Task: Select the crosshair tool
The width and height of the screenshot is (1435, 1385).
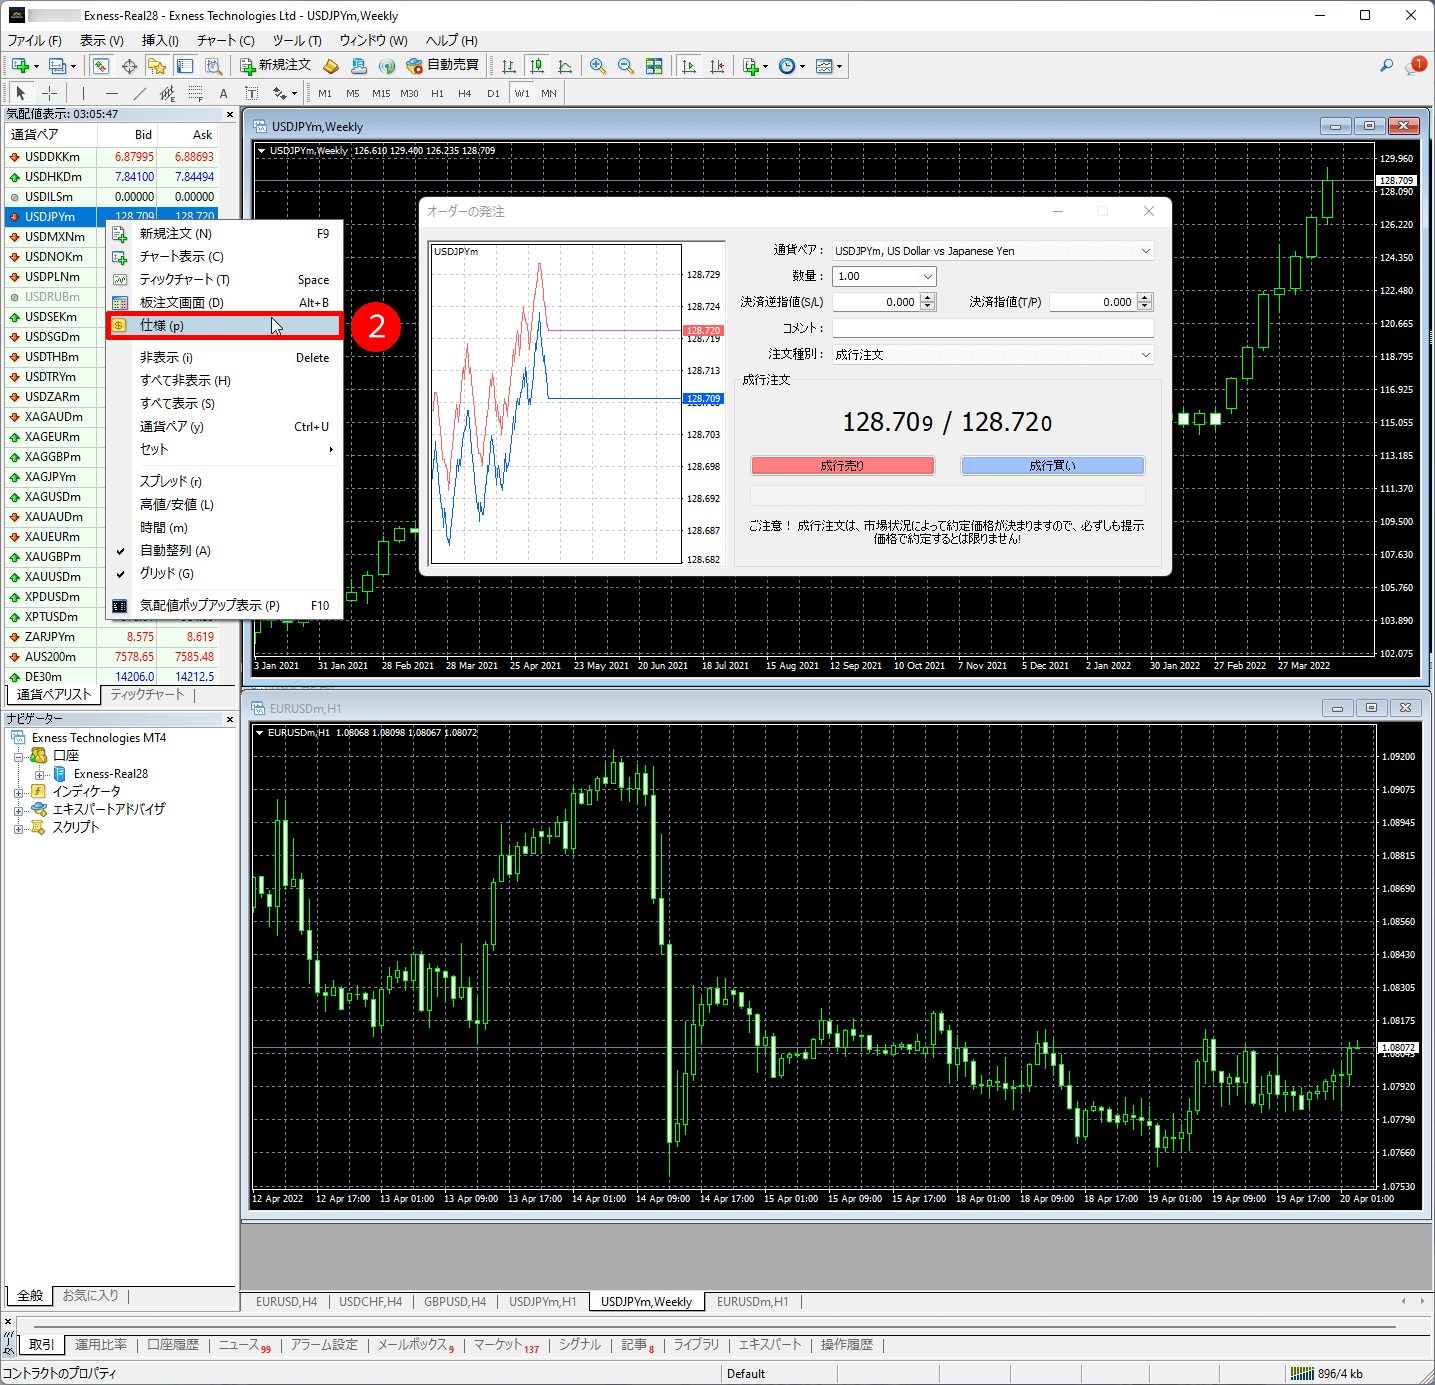Action: point(49,93)
